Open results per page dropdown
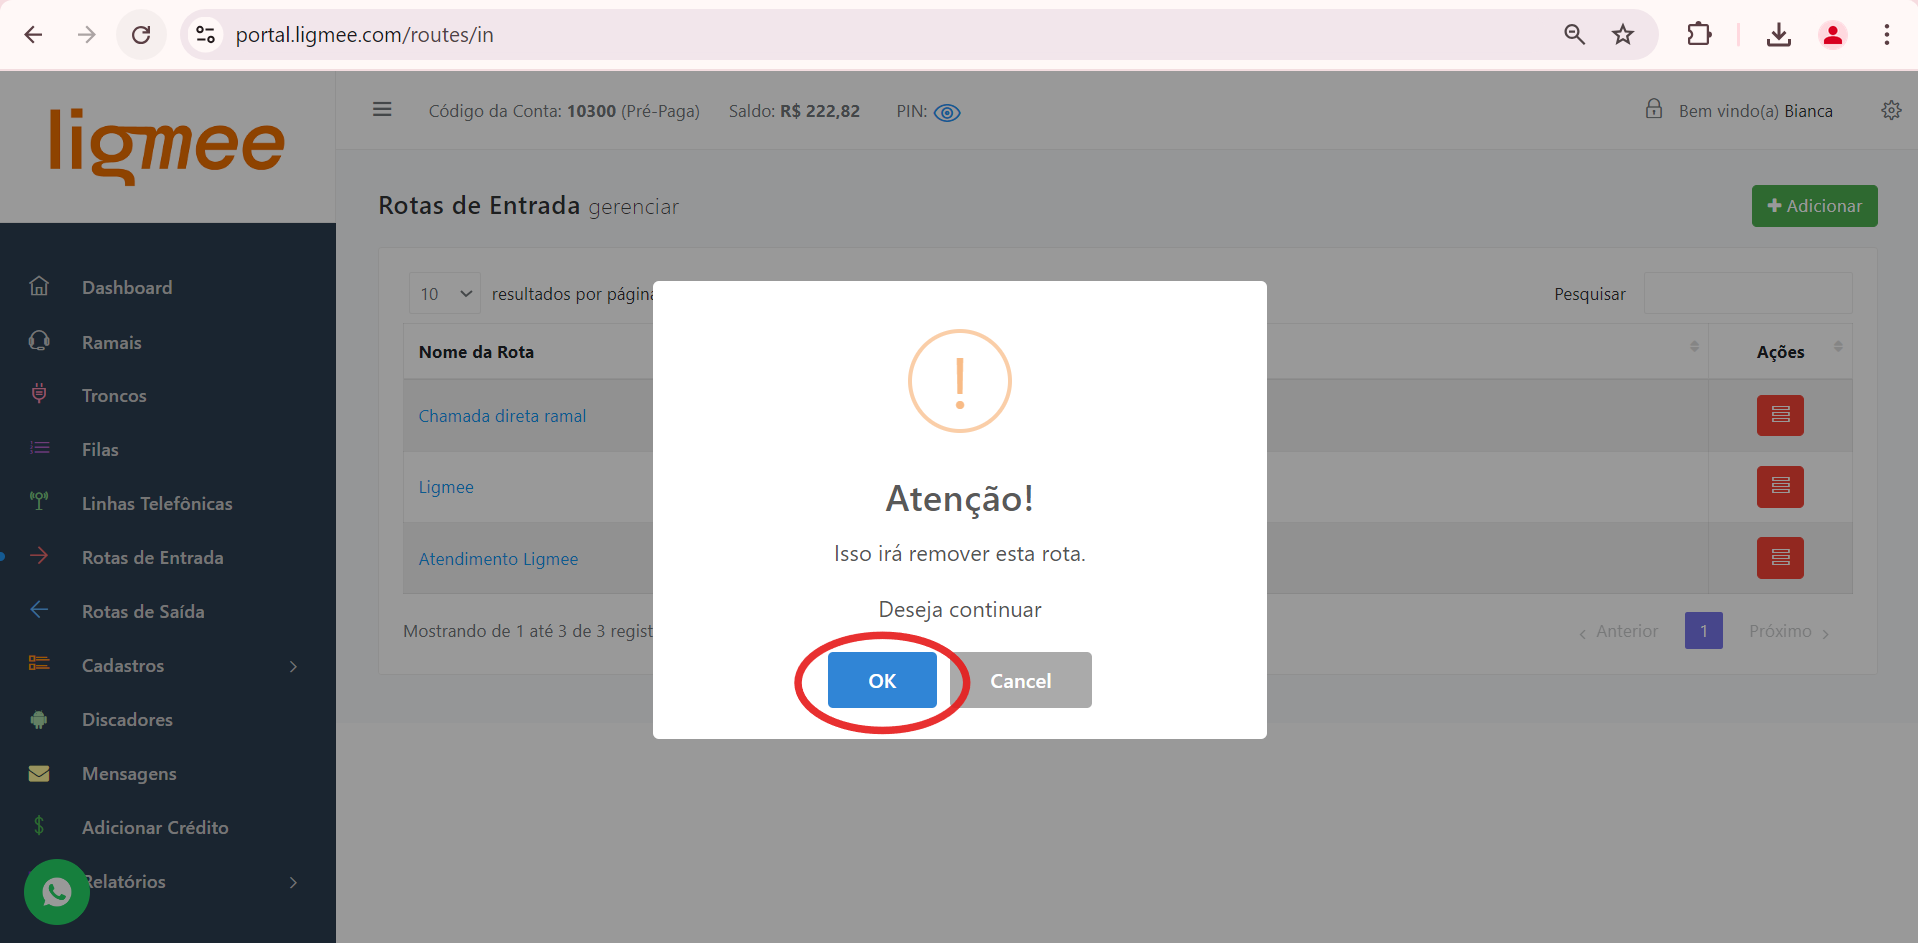 pos(445,294)
